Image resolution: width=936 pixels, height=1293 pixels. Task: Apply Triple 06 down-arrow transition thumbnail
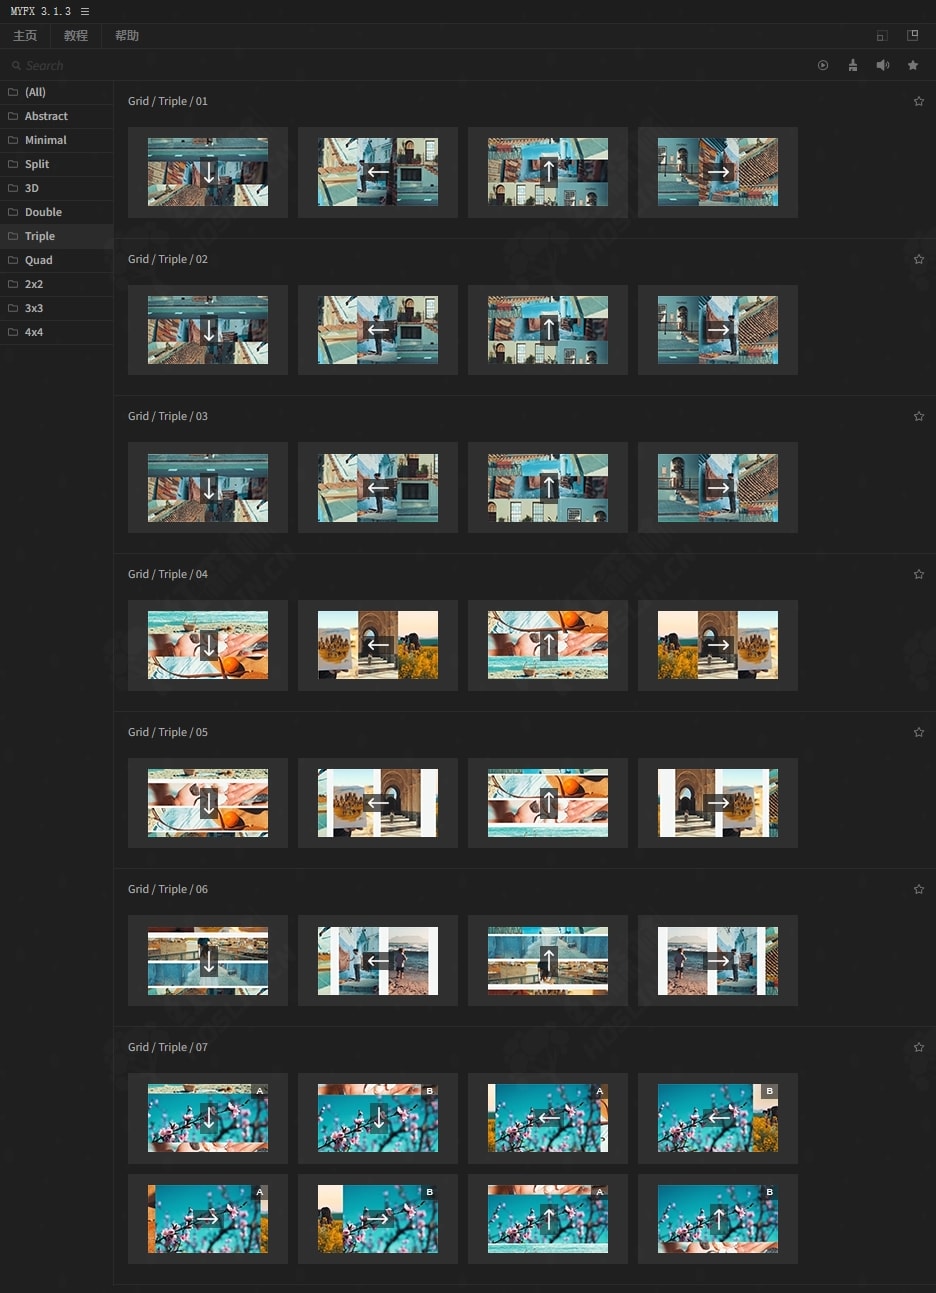pos(208,960)
